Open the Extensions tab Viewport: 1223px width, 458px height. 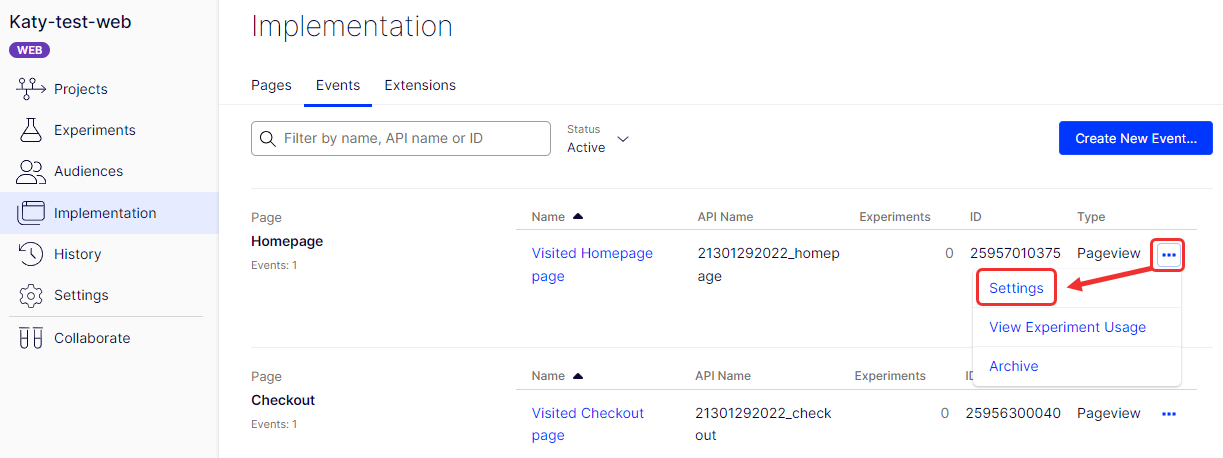[420, 85]
